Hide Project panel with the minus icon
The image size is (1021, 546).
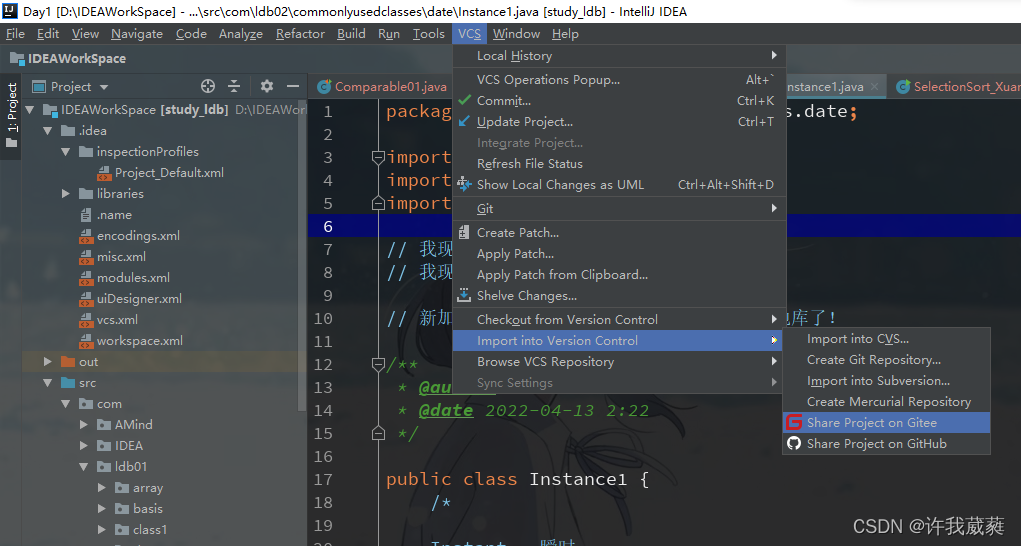293,86
